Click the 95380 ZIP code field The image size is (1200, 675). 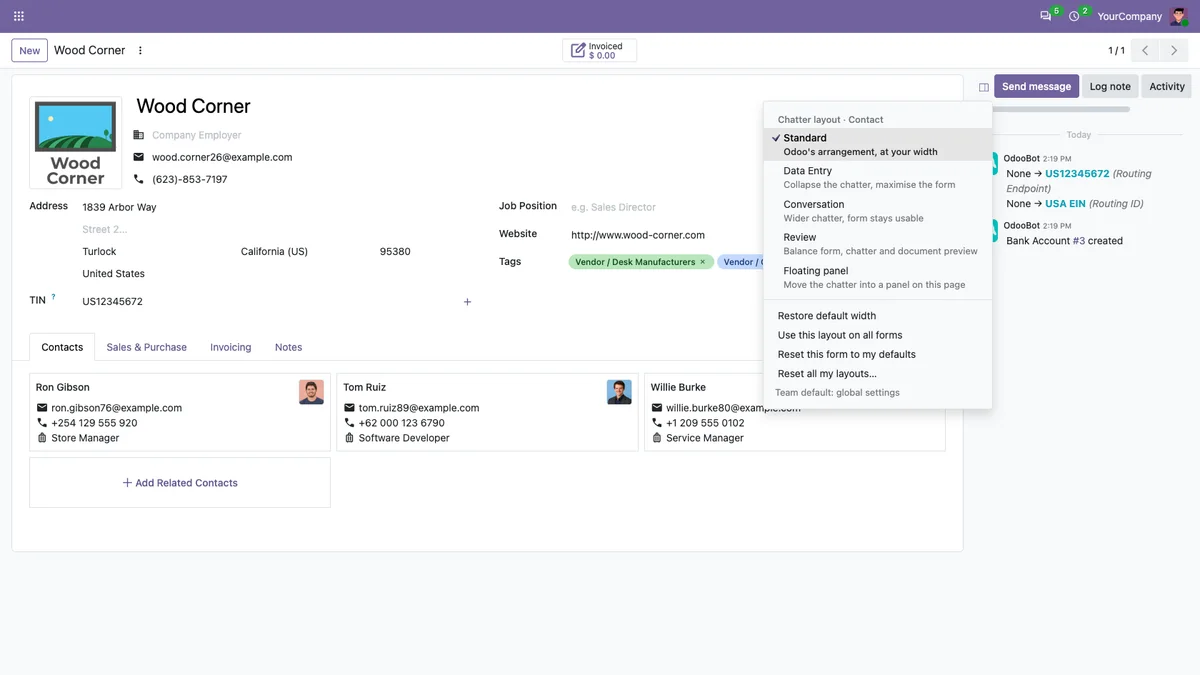(425, 252)
